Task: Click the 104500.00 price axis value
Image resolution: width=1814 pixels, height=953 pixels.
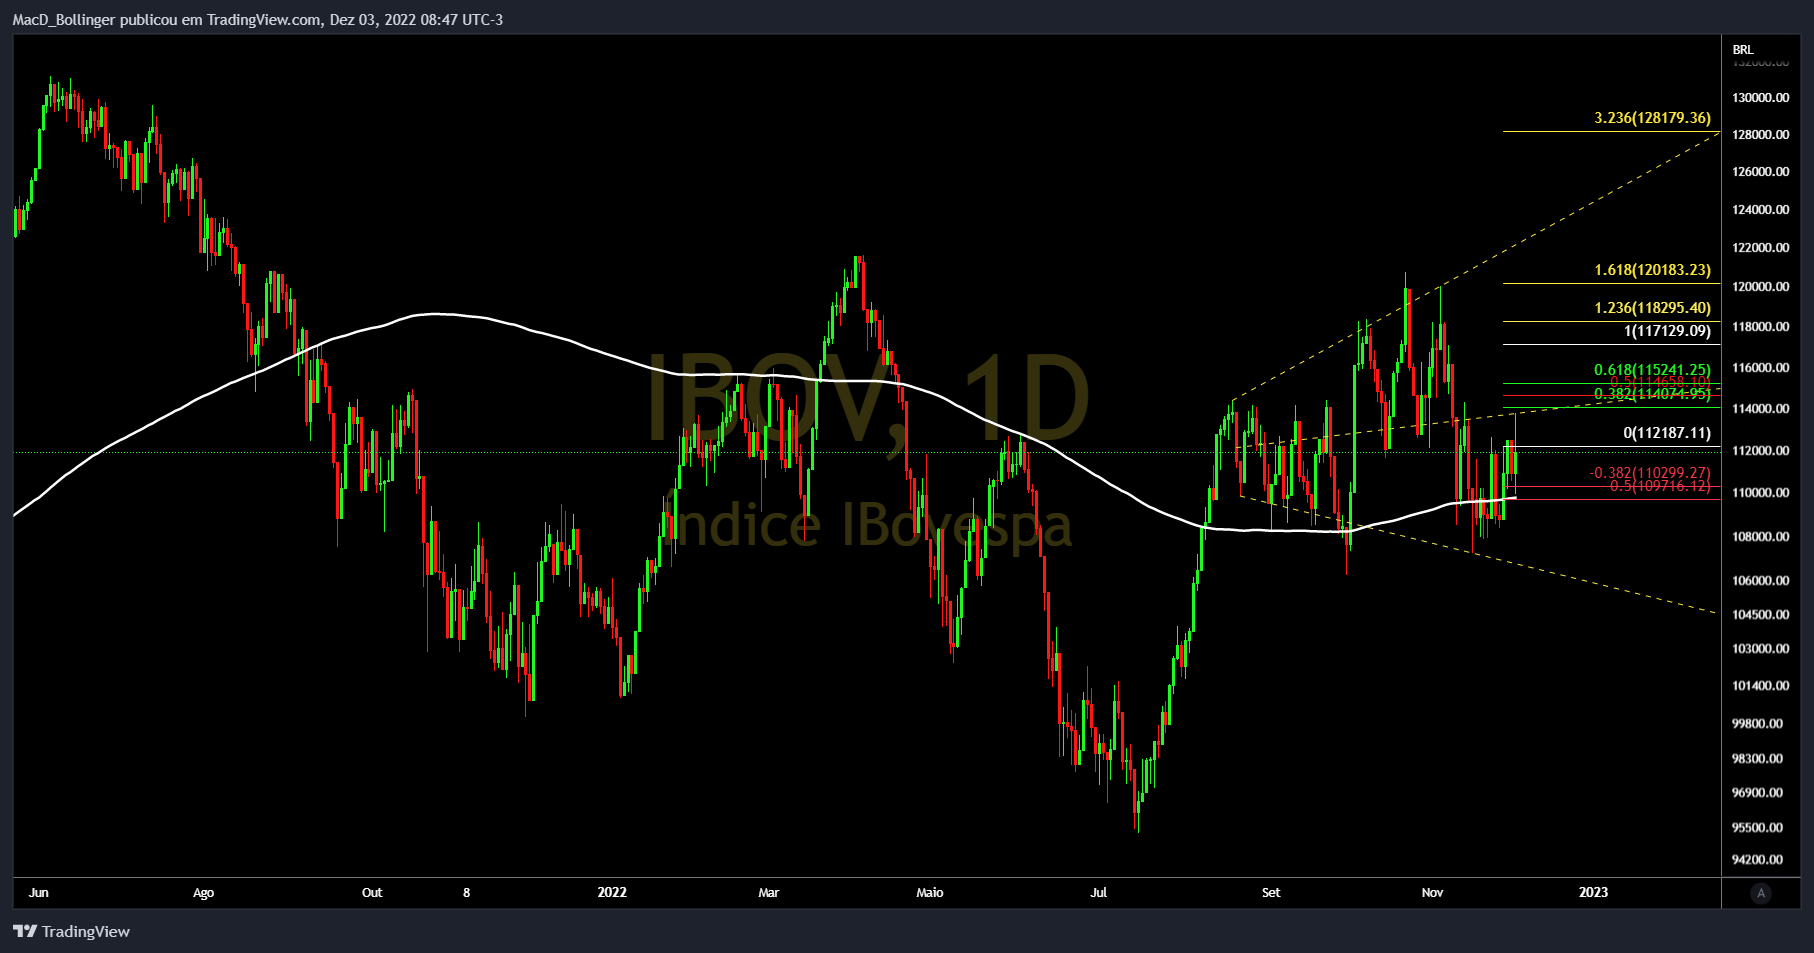Action: (x=1761, y=615)
